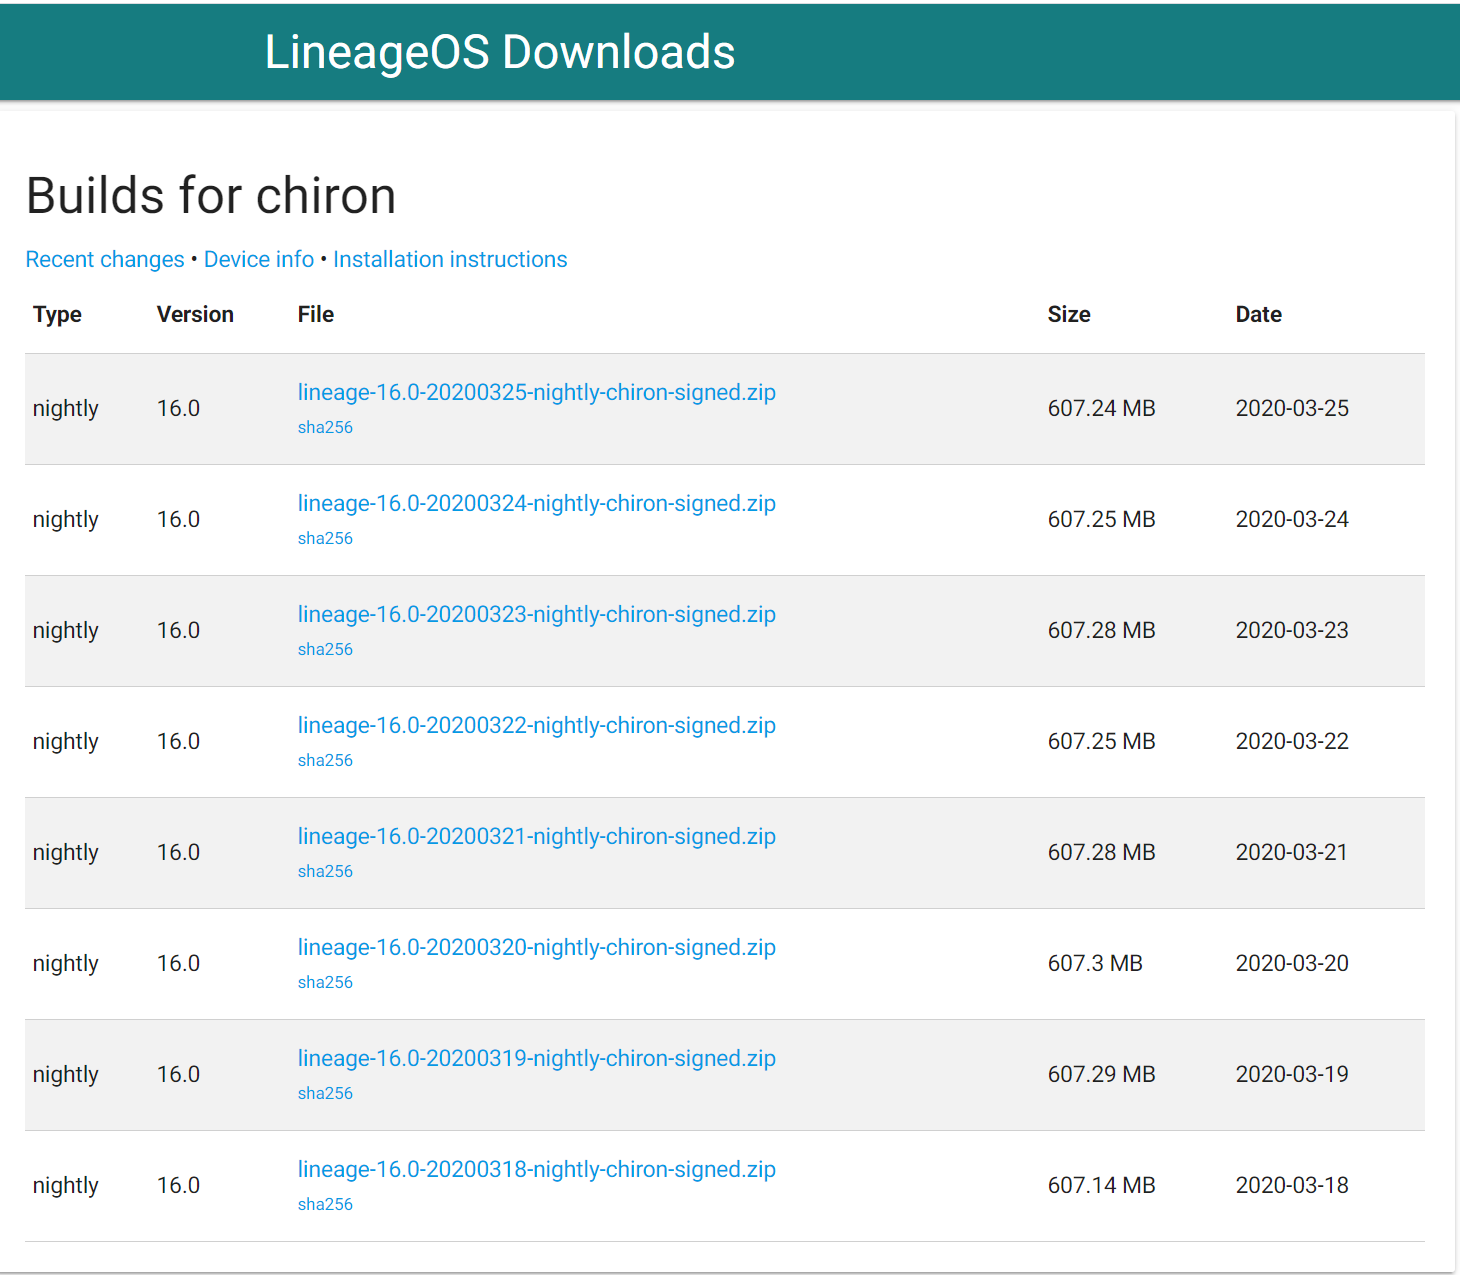Click the Builds for chiron heading

[211, 196]
